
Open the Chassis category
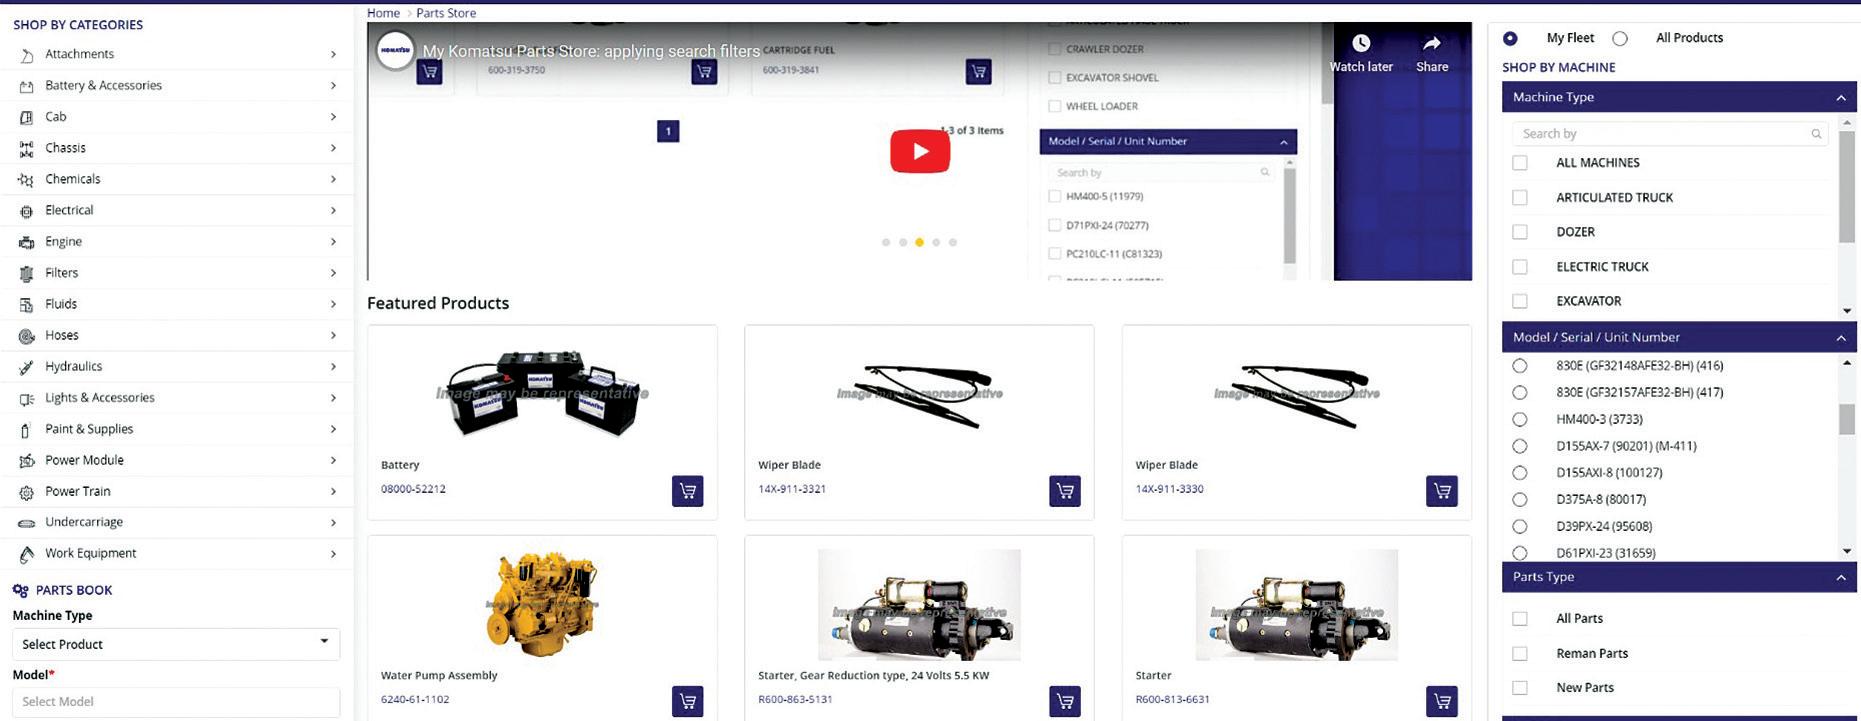65,148
